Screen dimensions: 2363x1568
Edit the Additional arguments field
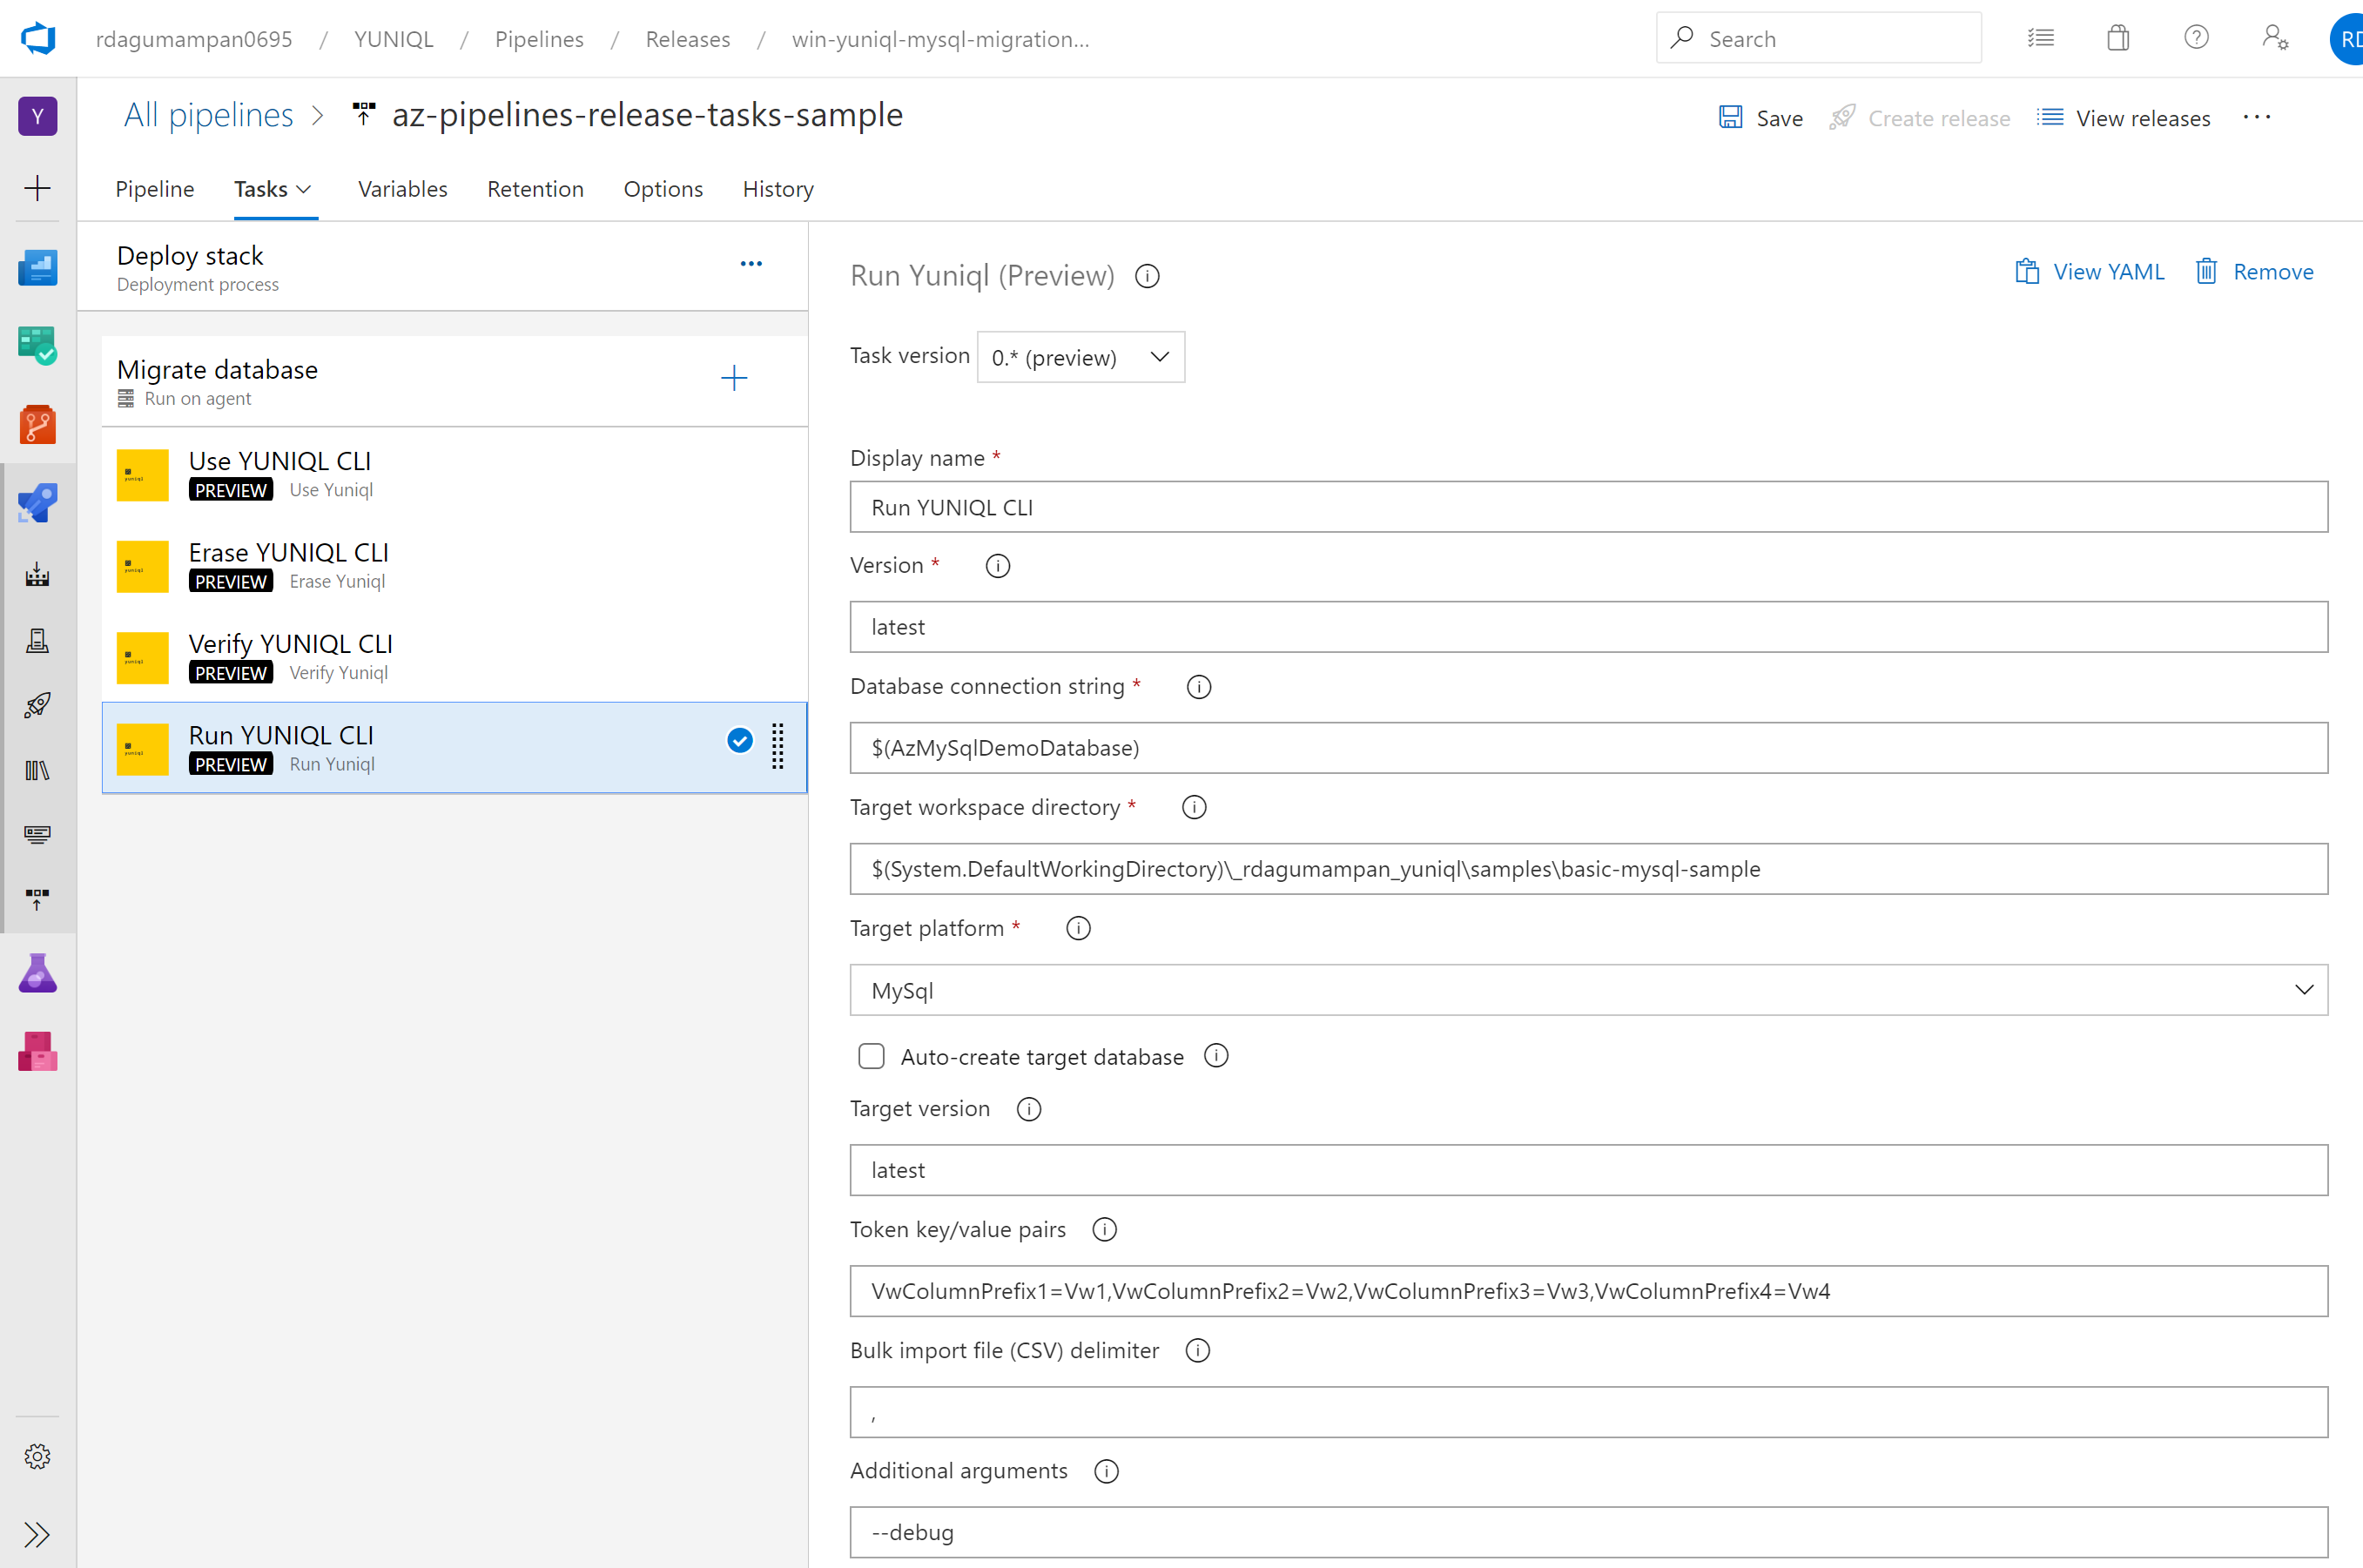point(1588,1532)
